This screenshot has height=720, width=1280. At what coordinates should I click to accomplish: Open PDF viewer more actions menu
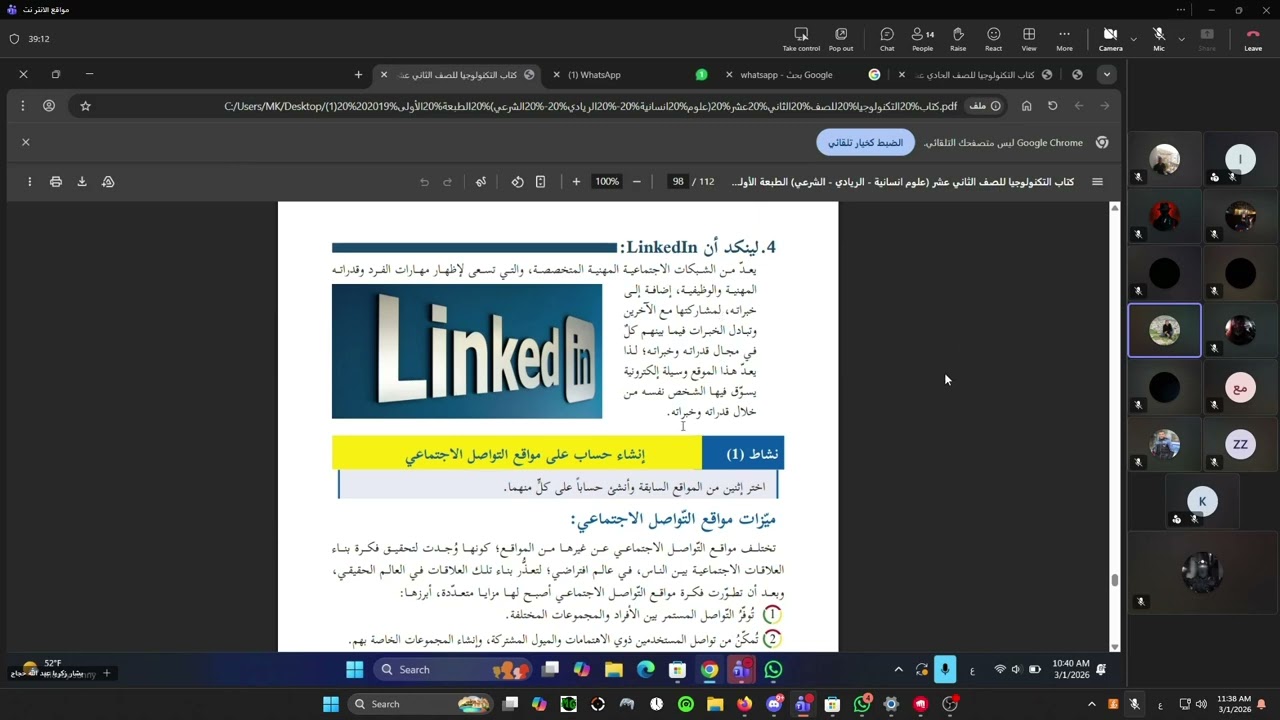point(29,182)
